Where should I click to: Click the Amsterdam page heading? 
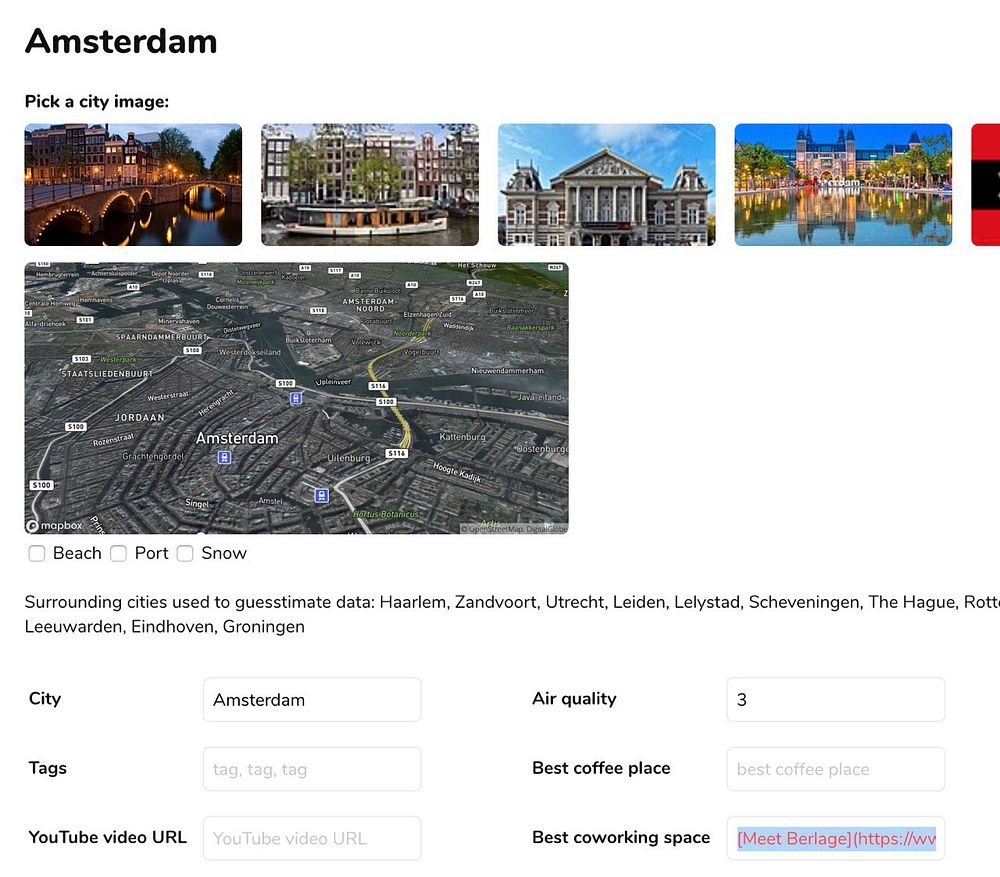tap(121, 41)
